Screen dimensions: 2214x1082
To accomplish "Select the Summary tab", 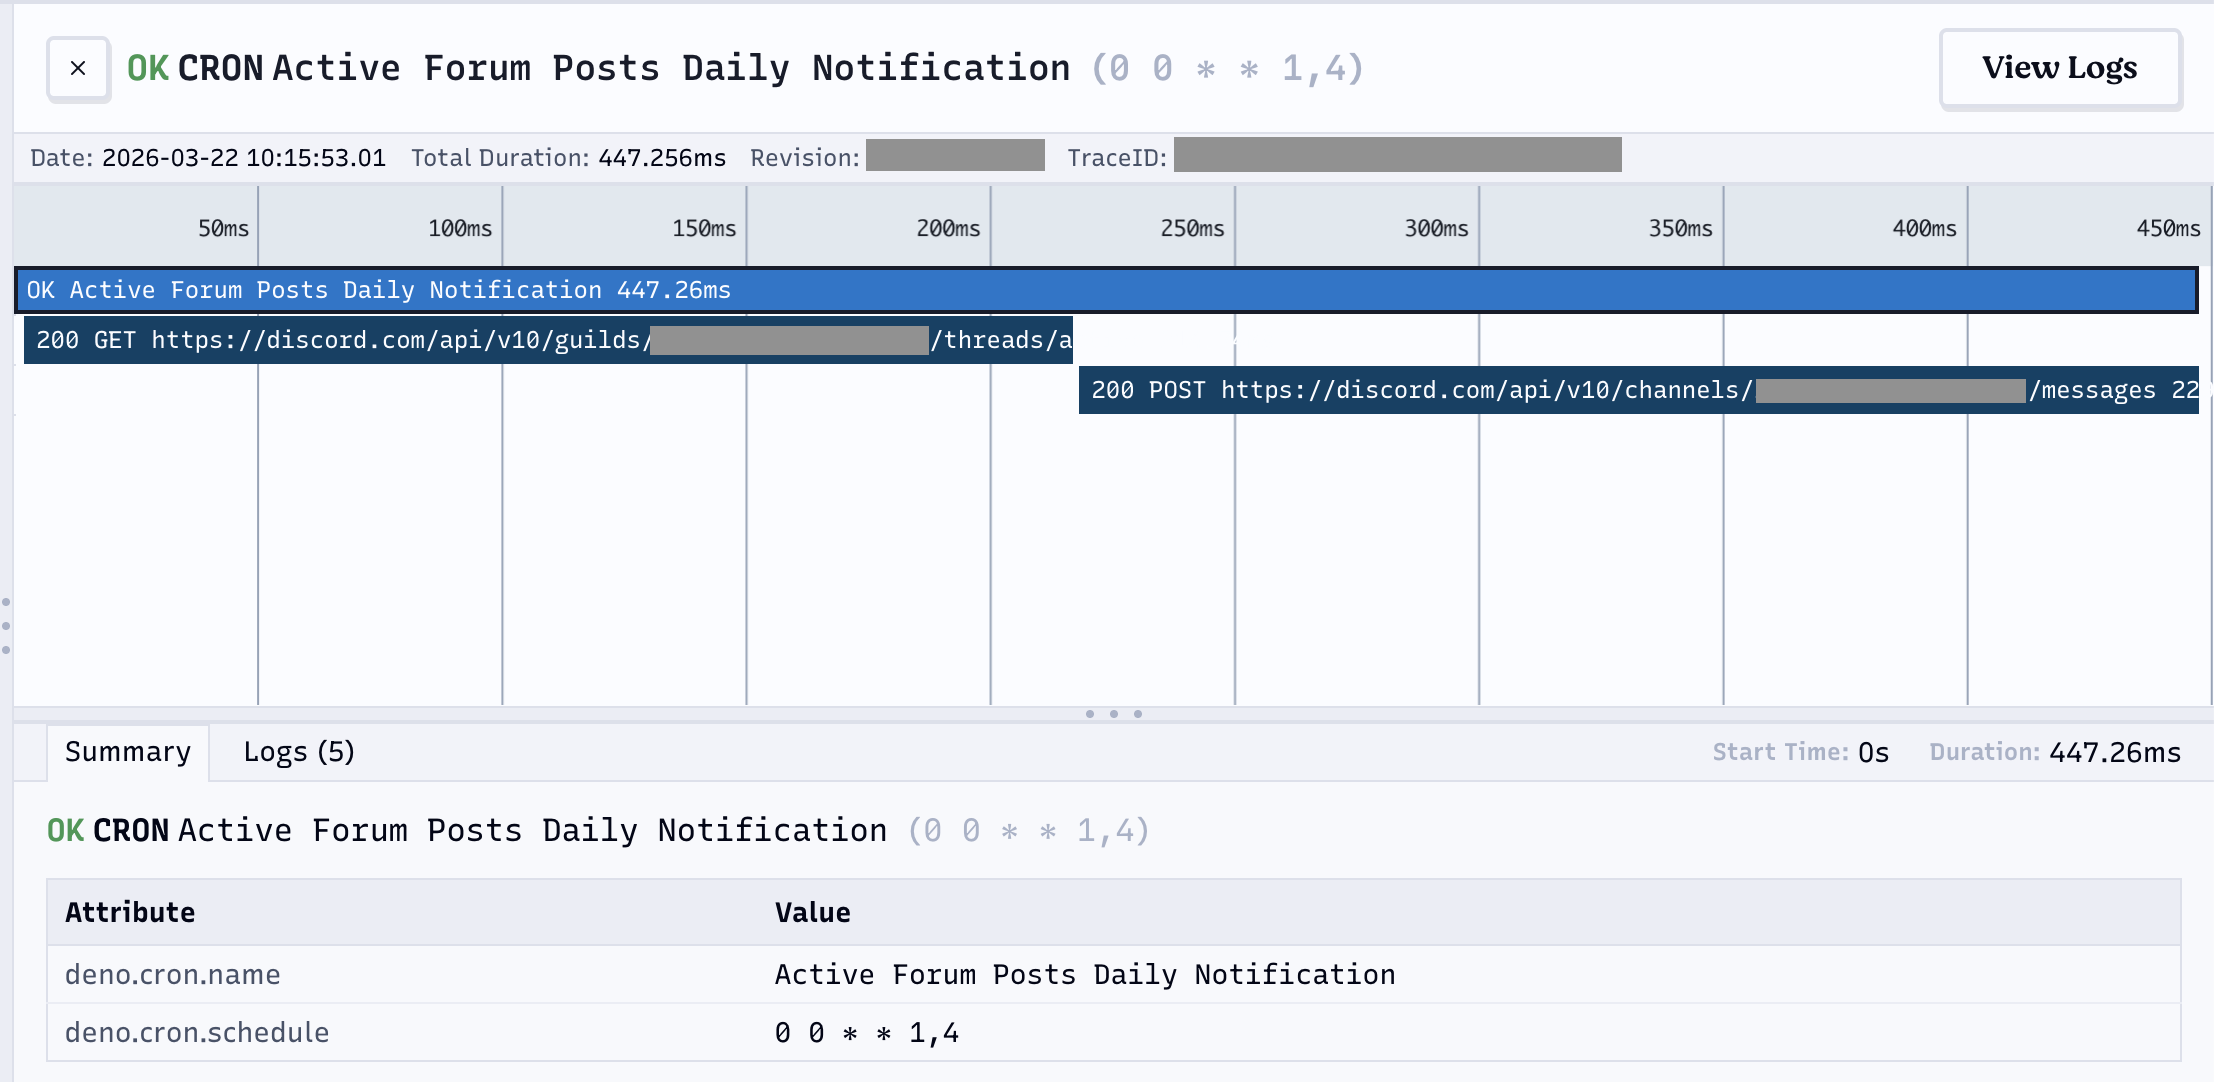I will (128, 752).
